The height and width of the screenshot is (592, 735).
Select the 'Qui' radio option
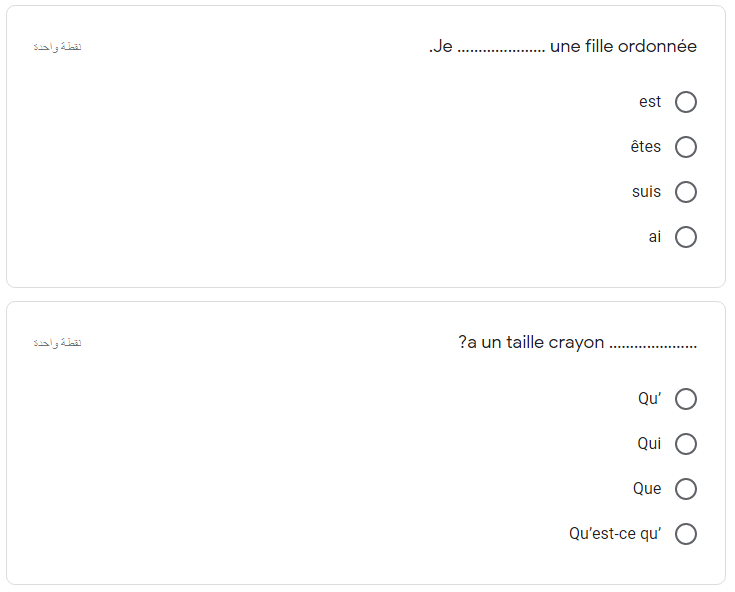(x=685, y=444)
